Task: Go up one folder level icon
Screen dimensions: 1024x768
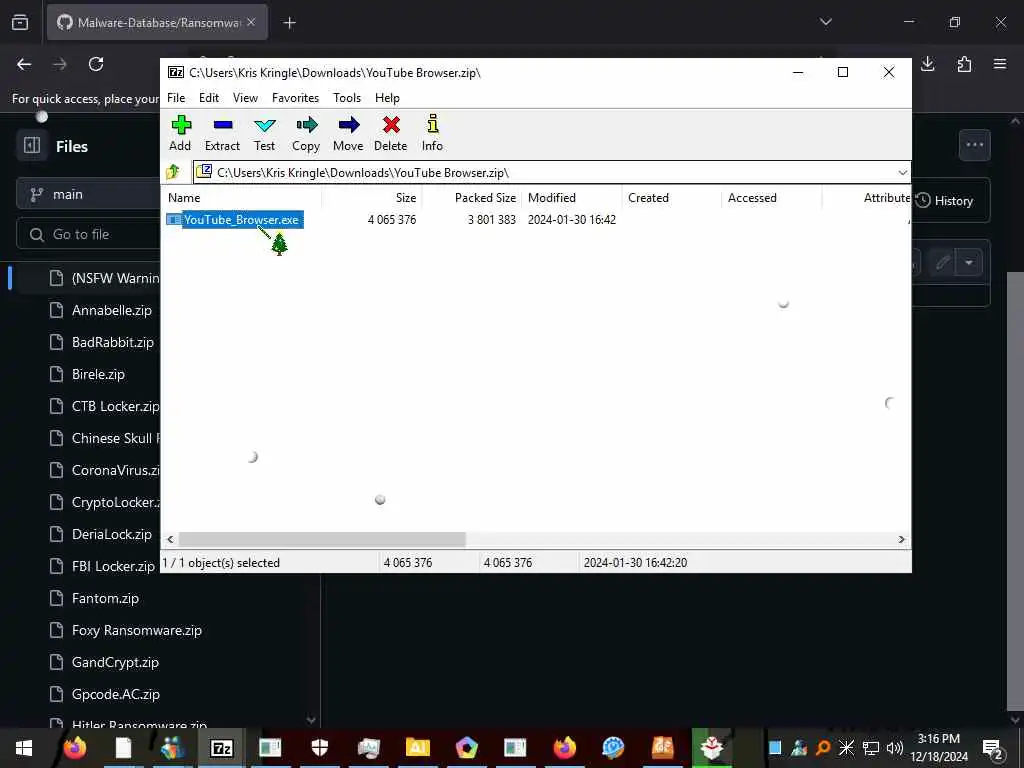Action: click(x=173, y=172)
